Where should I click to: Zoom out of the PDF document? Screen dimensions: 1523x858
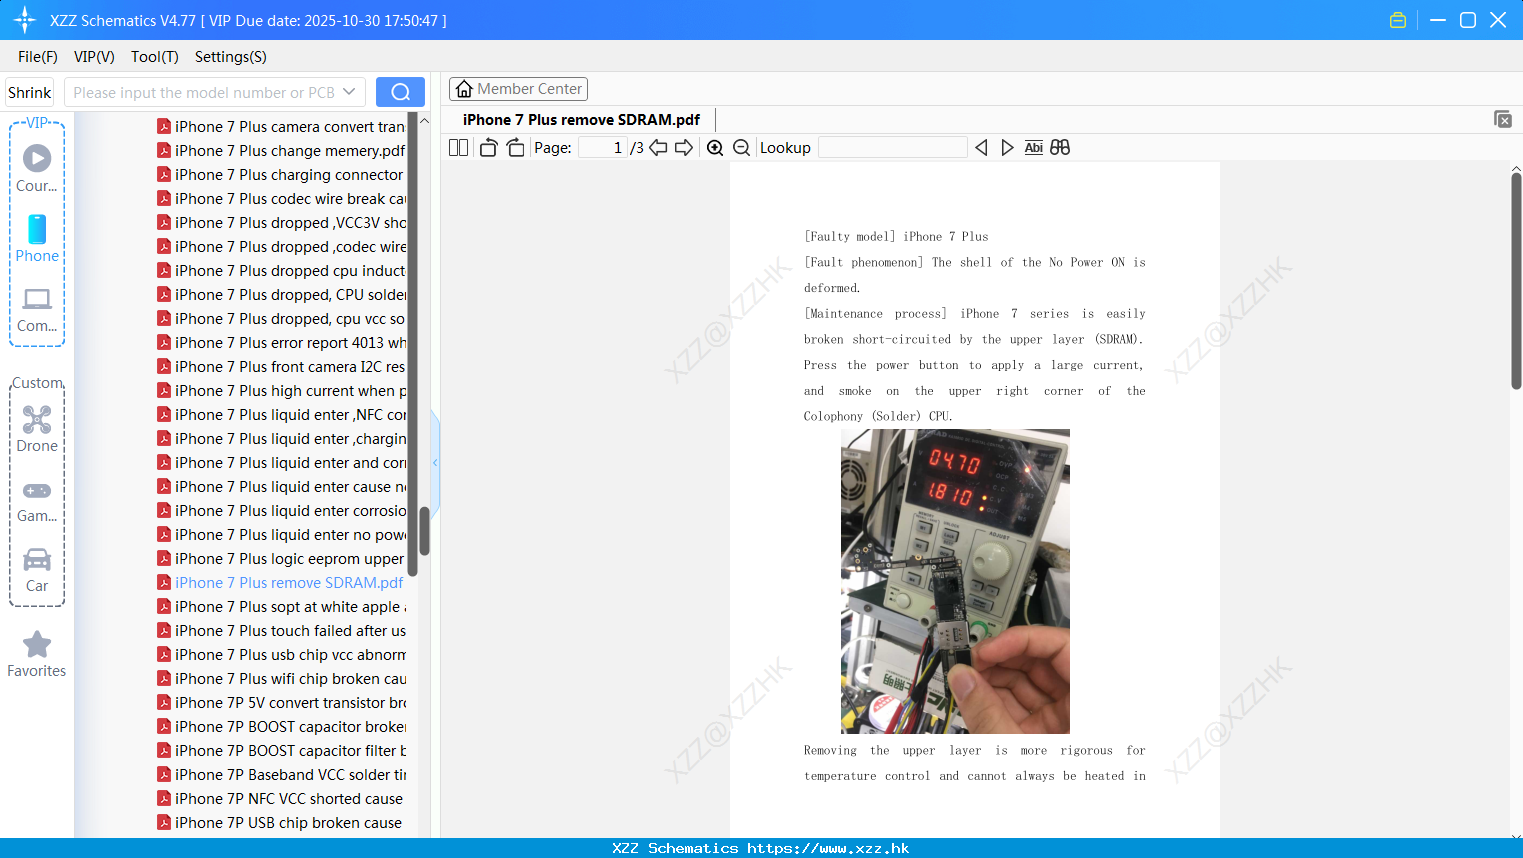click(x=741, y=148)
